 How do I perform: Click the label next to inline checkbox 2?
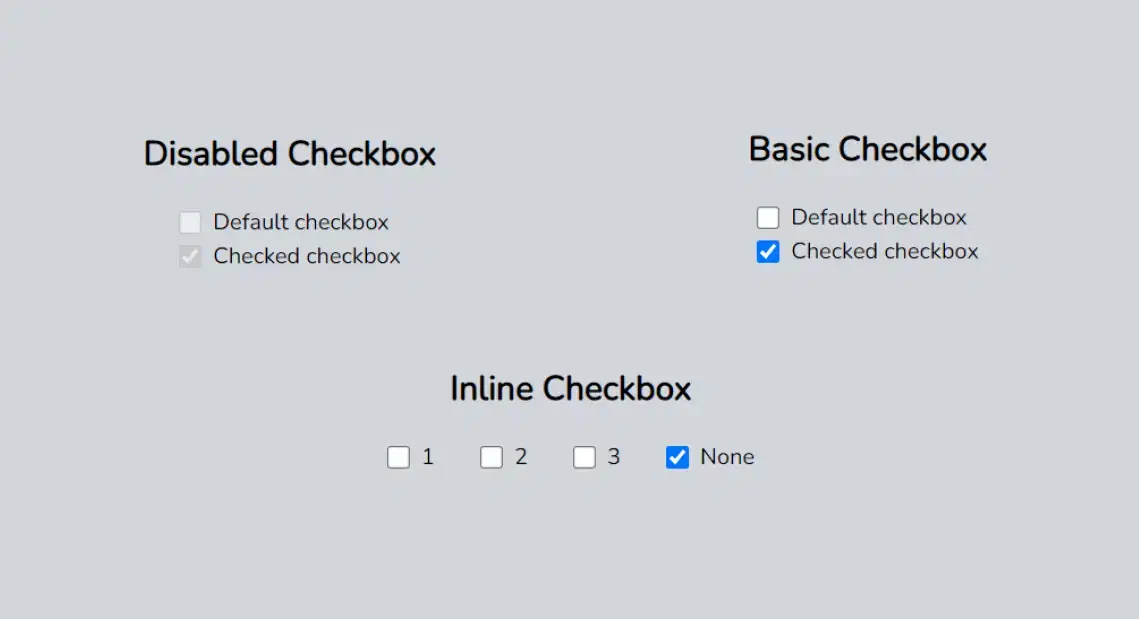click(521, 457)
